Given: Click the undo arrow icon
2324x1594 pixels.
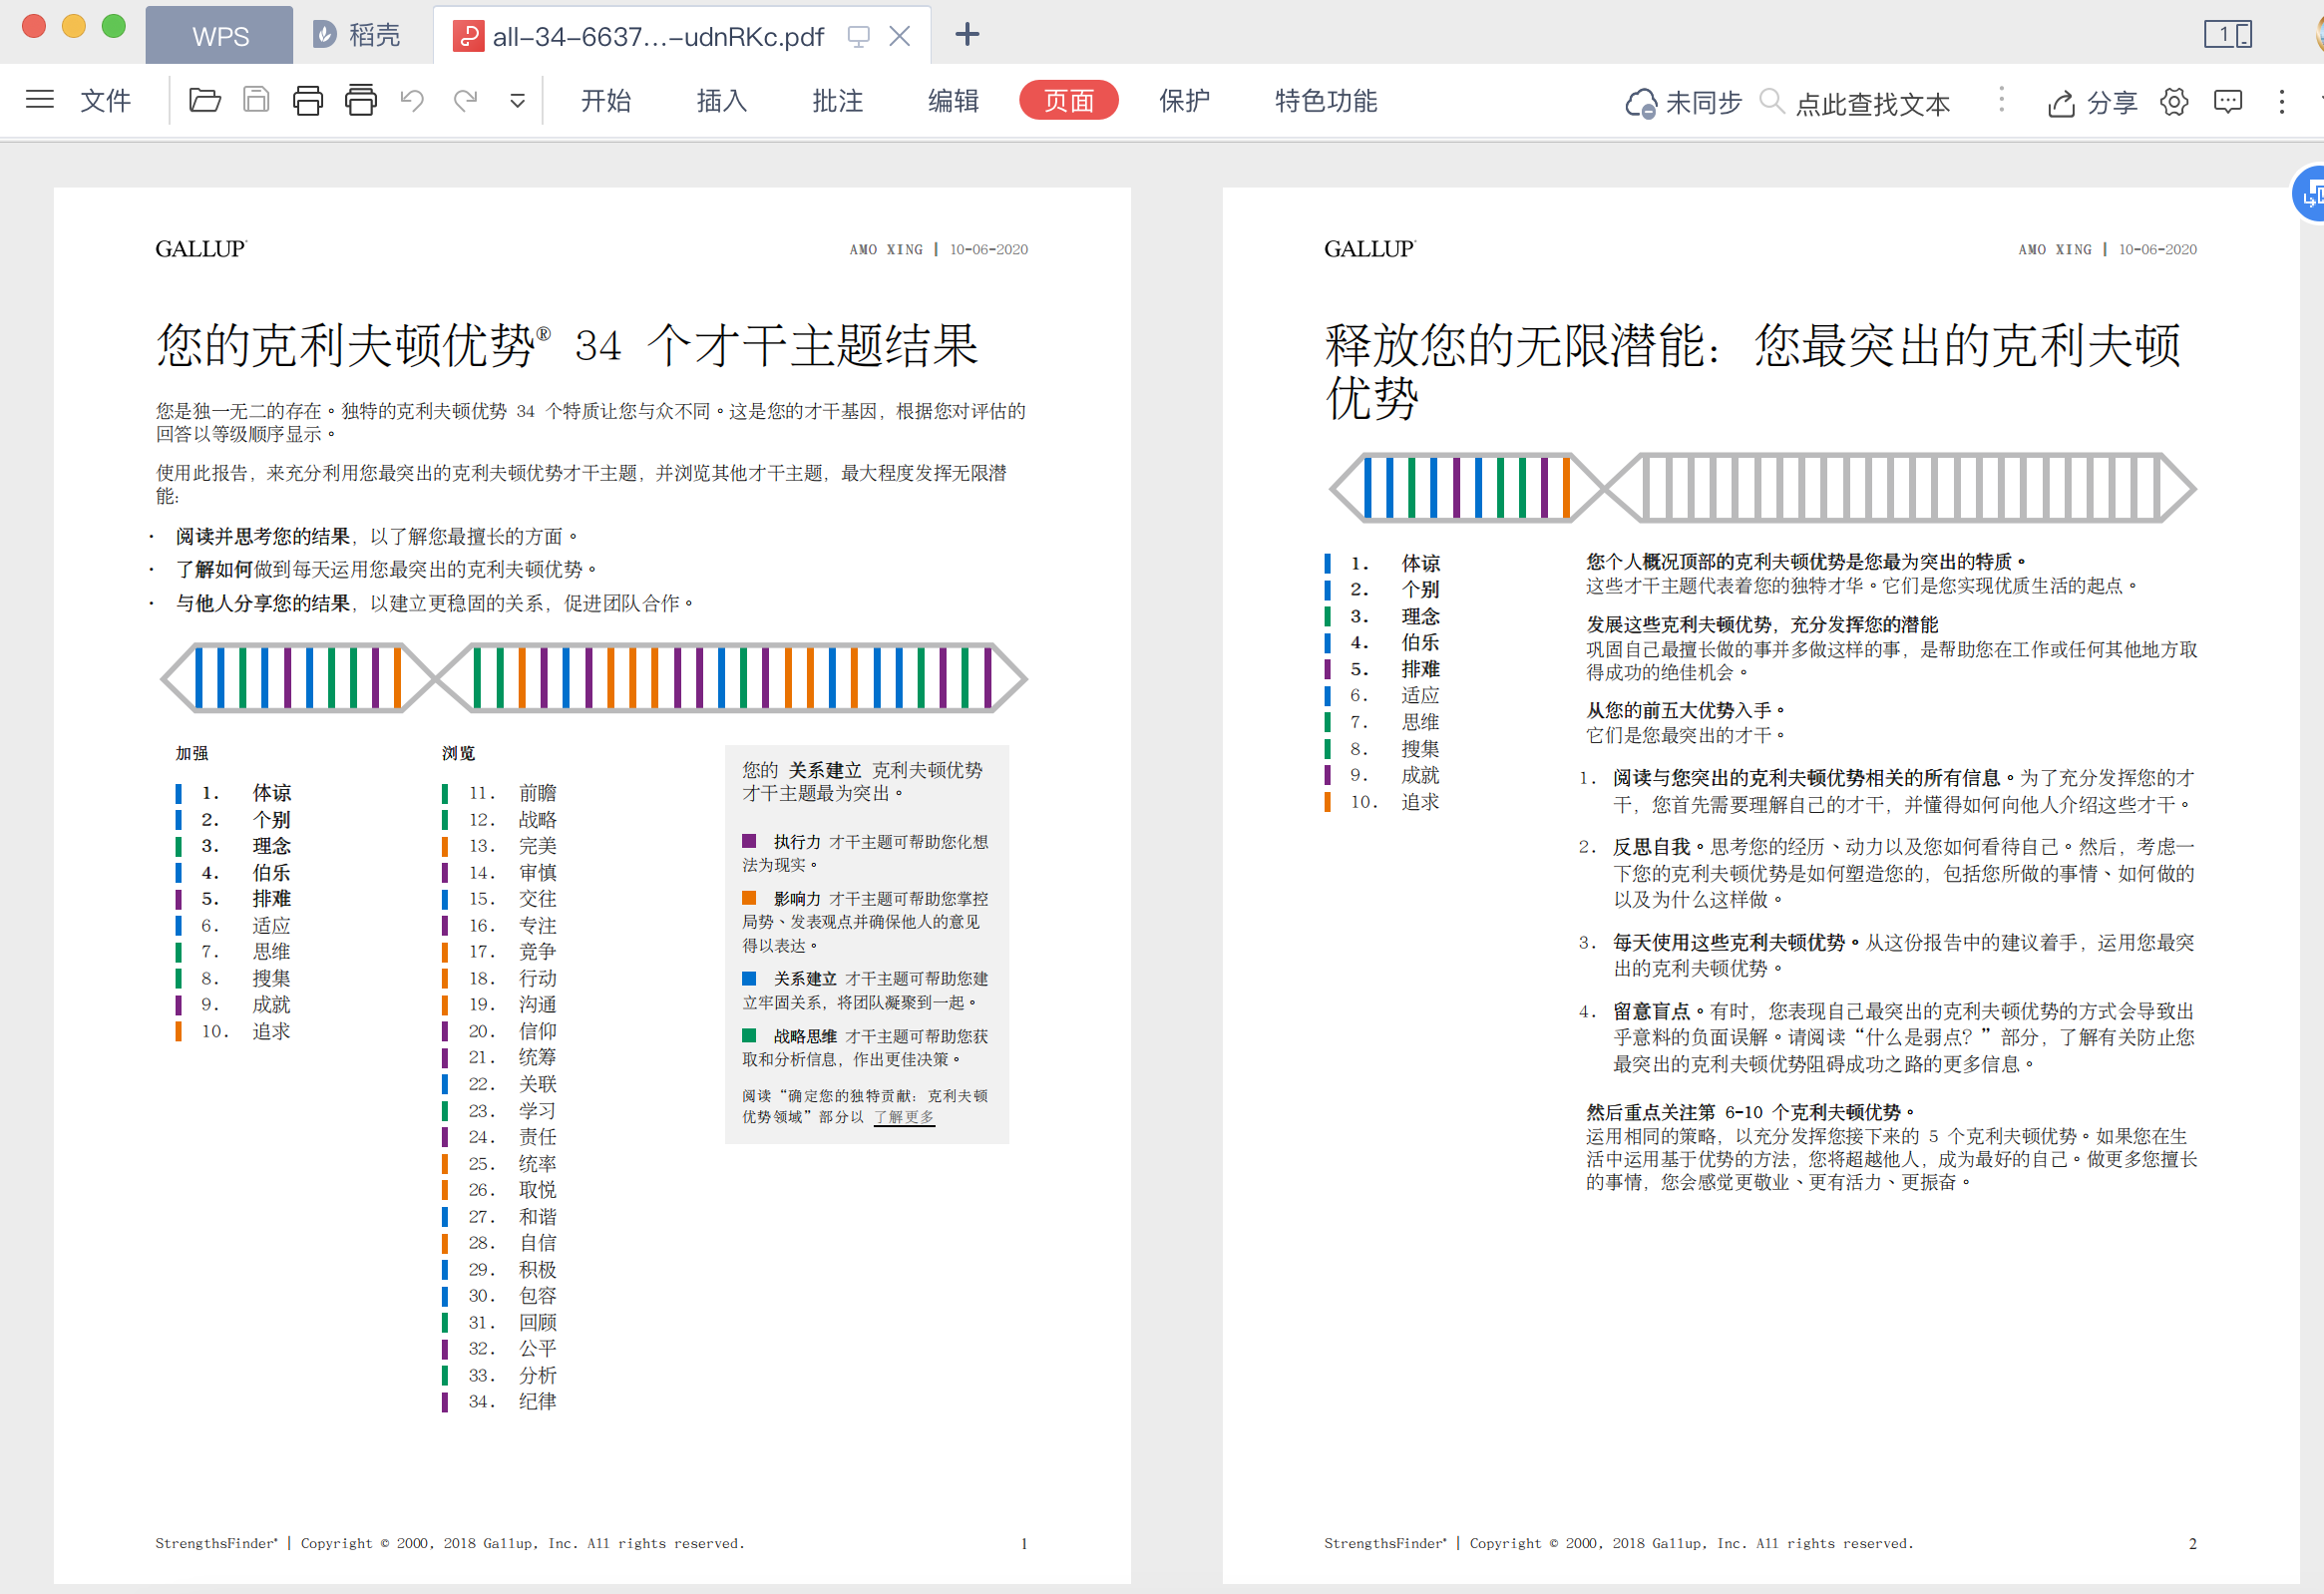Looking at the screenshot, I should point(412,100).
